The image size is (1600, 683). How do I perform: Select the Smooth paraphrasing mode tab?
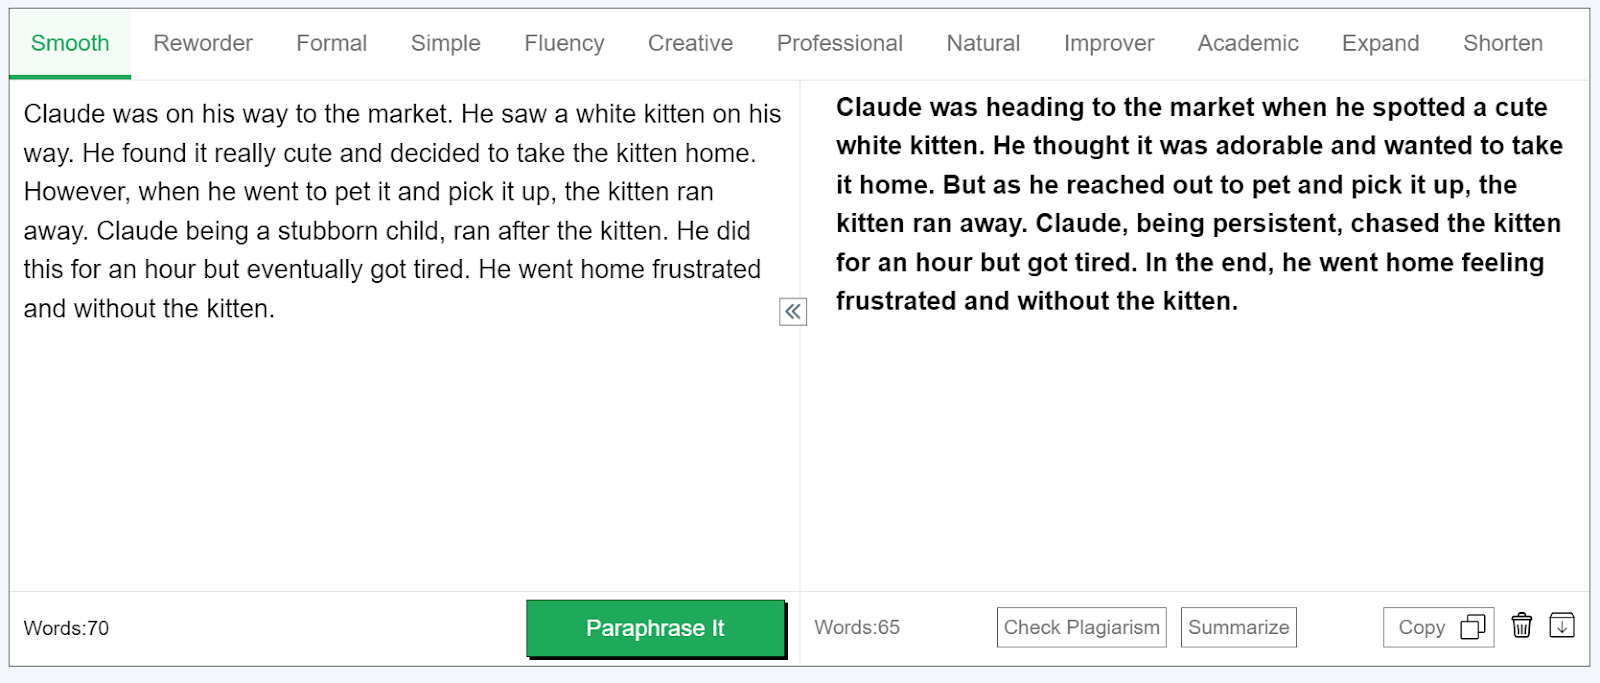click(70, 43)
